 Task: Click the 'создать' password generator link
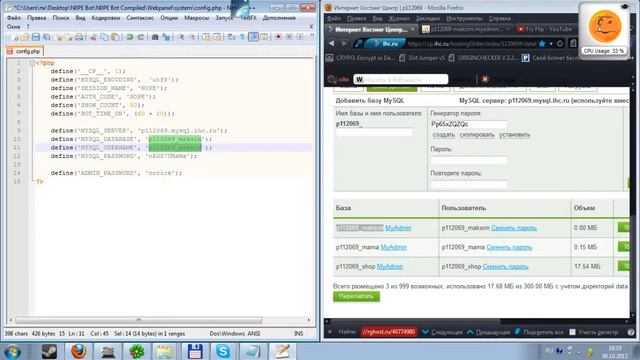[x=444, y=135]
